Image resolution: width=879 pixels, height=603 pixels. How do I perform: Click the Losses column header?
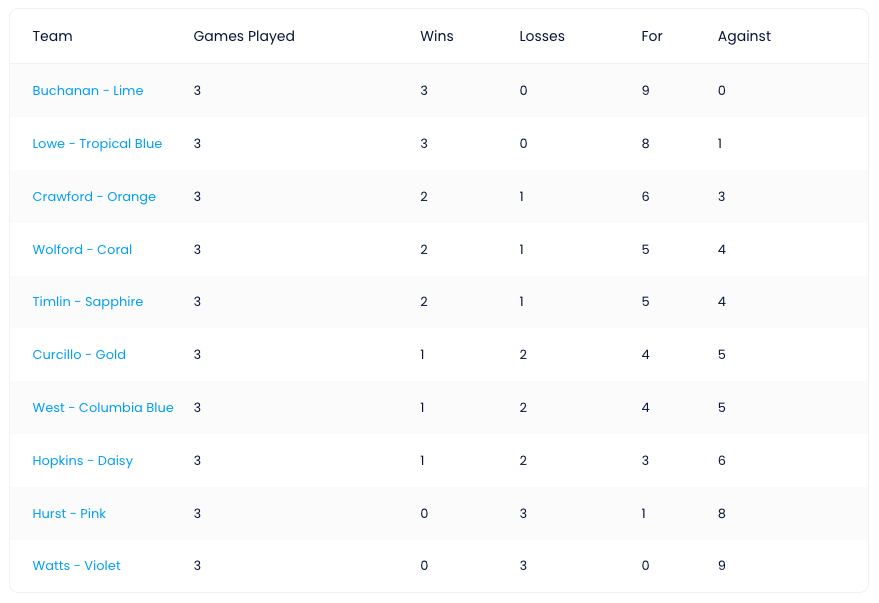[x=542, y=36]
